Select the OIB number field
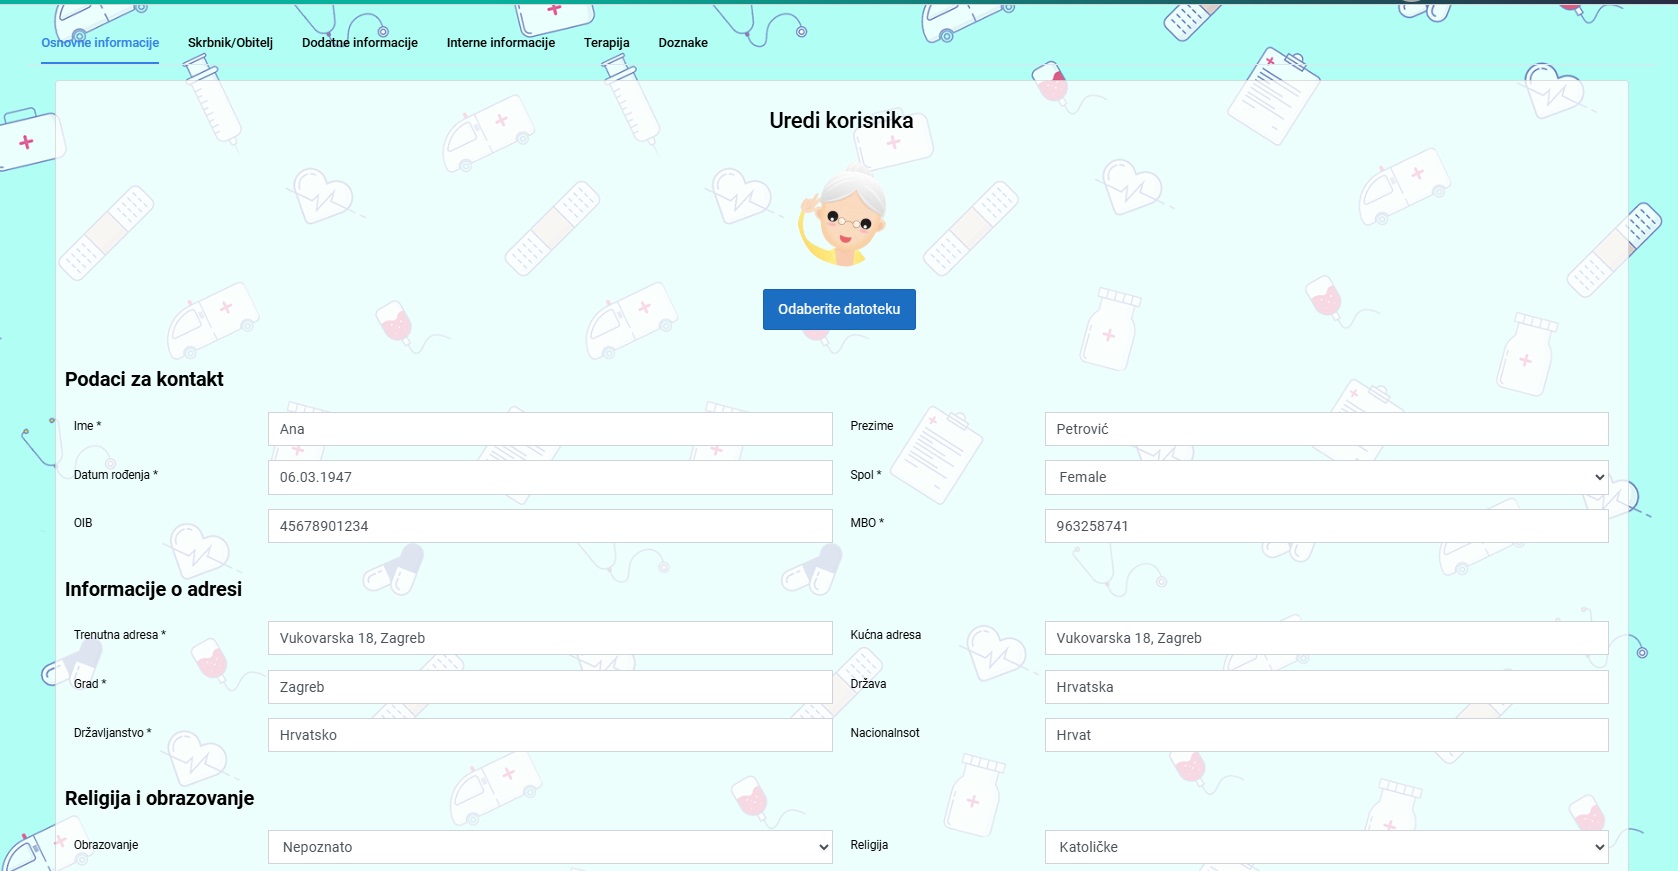This screenshot has width=1678, height=871. coord(550,526)
